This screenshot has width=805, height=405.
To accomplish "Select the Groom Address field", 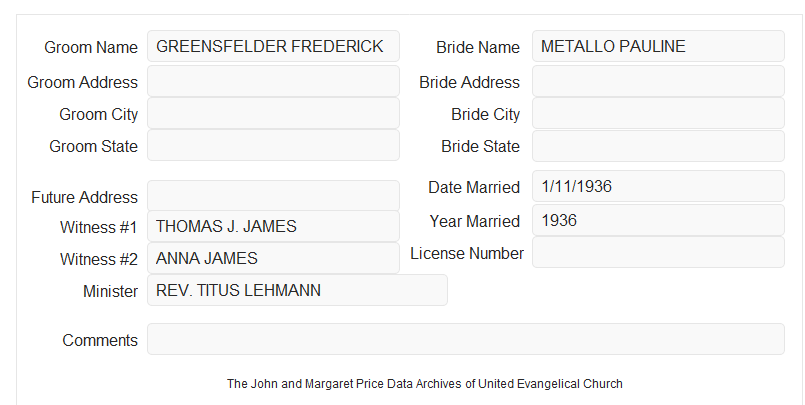I will pos(273,81).
